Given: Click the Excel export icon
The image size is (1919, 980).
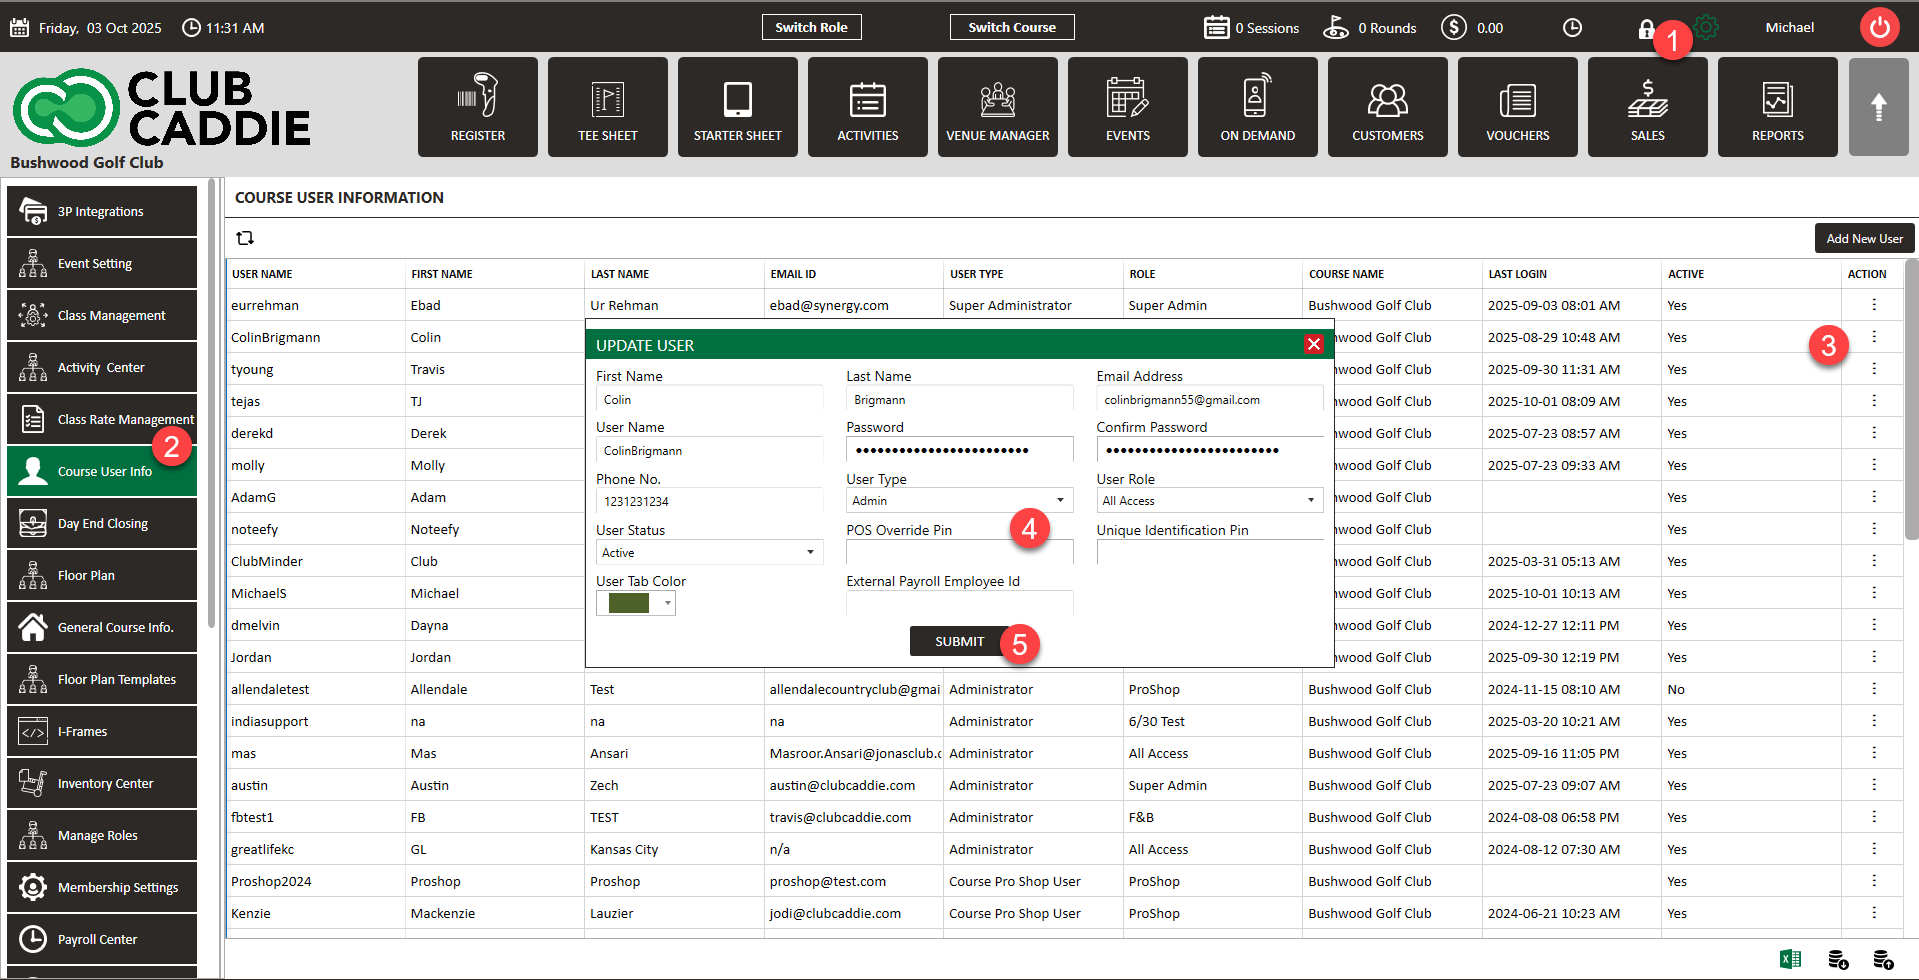Looking at the screenshot, I should point(1790,959).
